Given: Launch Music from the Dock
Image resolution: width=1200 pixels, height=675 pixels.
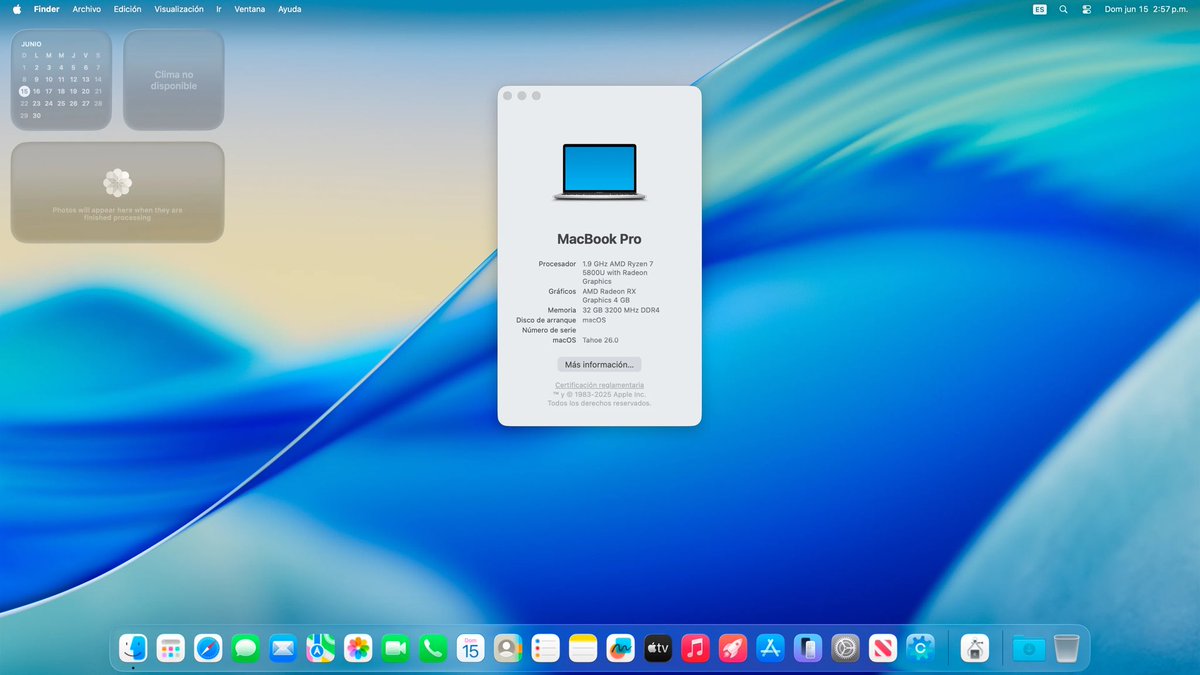Looking at the screenshot, I should (696, 648).
